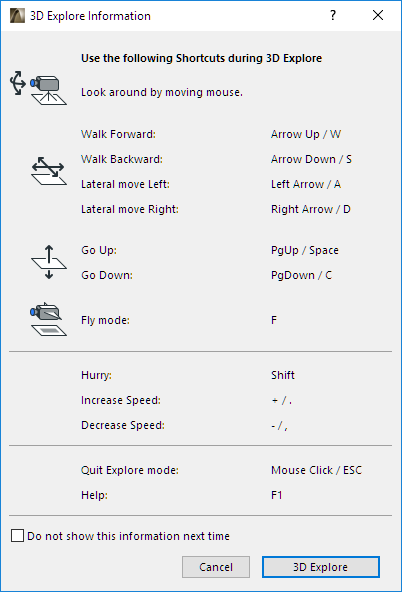The height and width of the screenshot is (592, 402).
Task: Click the 'Walk Forward:' label
Action: (118, 134)
